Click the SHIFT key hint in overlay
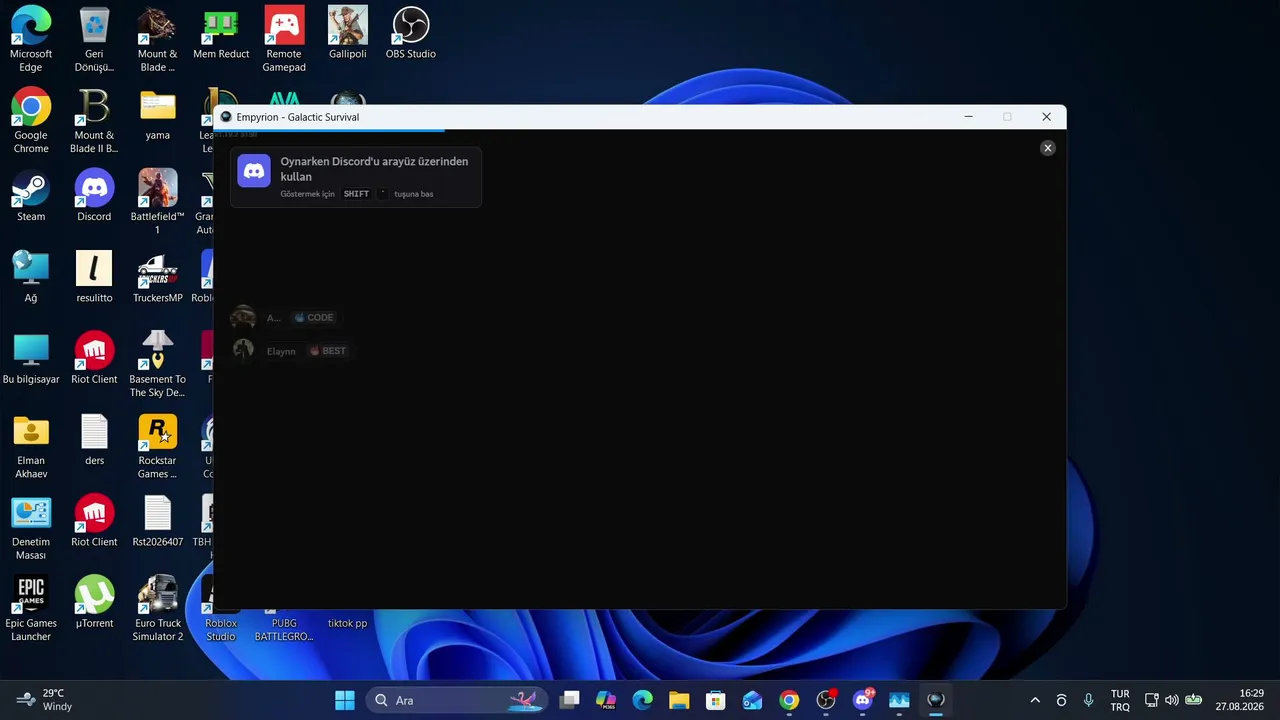The height and width of the screenshot is (720, 1280). (x=356, y=194)
